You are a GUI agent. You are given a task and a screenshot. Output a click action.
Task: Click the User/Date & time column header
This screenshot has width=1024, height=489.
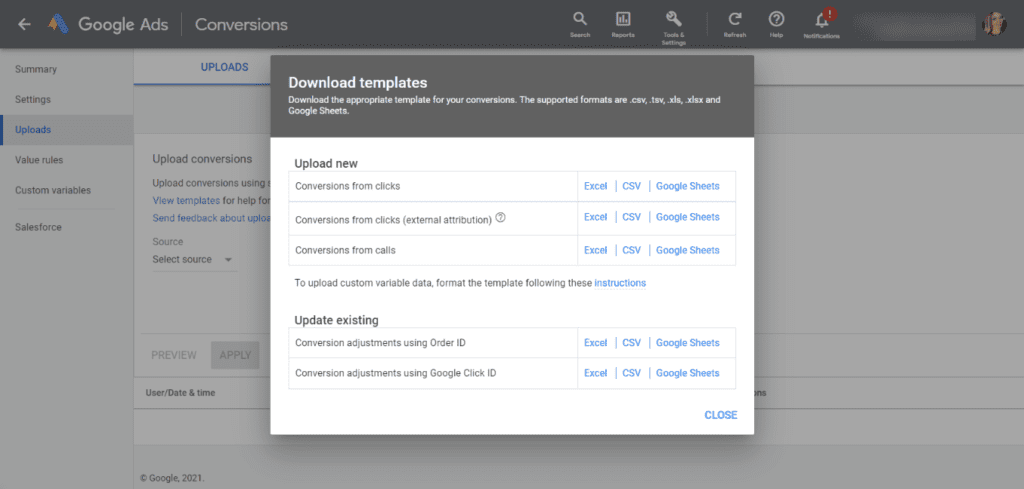point(180,393)
